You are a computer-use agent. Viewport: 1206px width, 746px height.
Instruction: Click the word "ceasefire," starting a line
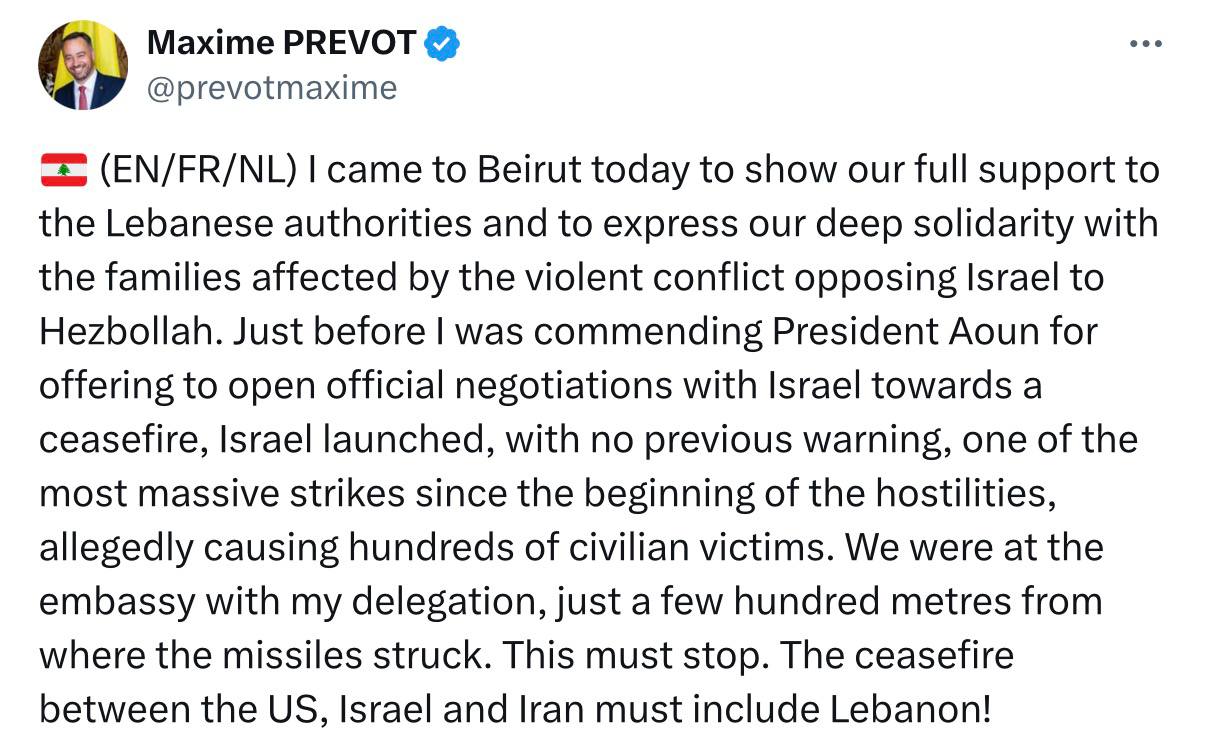(115, 440)
